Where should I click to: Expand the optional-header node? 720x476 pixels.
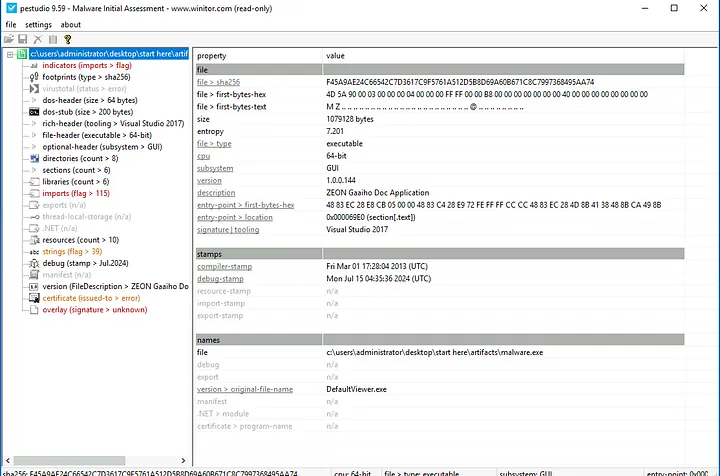(34, 147)
